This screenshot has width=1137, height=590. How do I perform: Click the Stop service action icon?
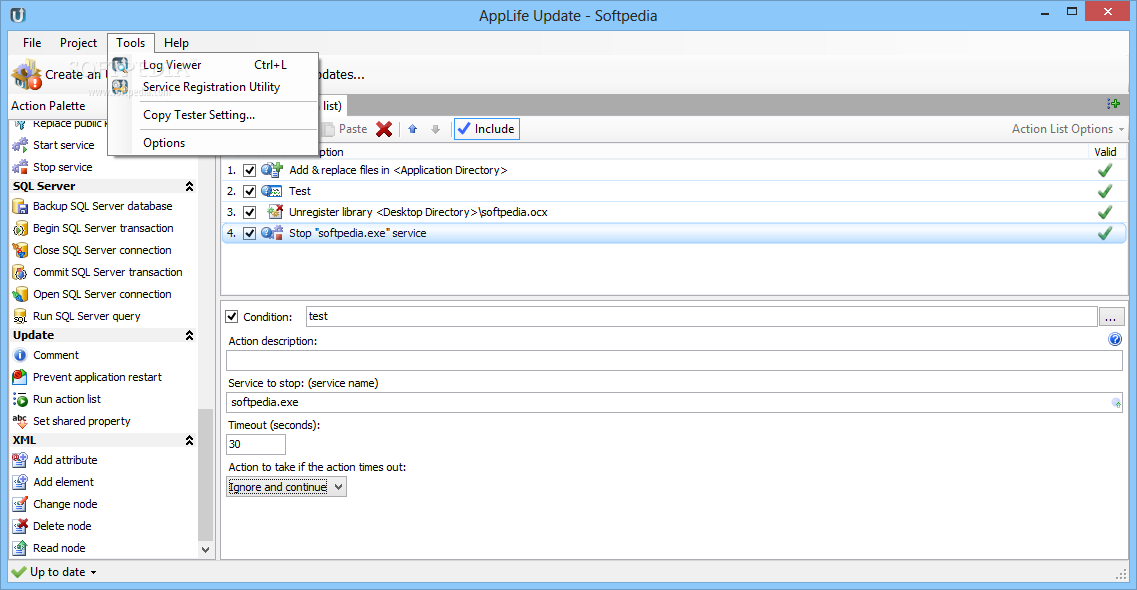point(20,167)
